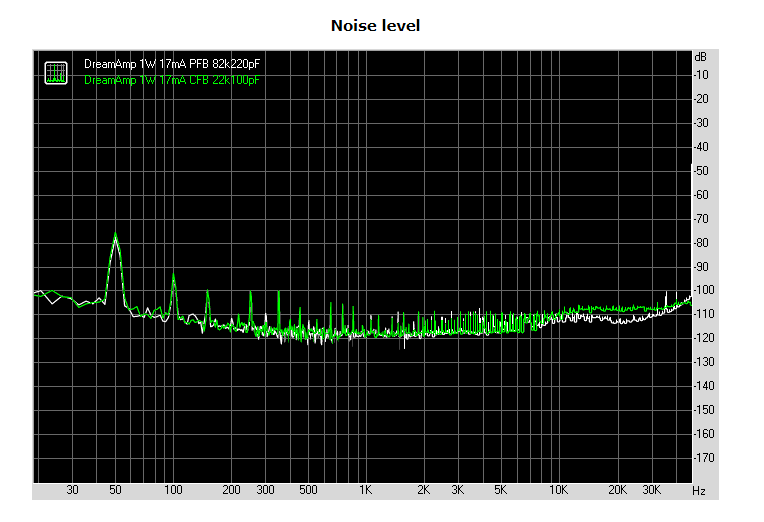Click the 100 Hz harmonic peak on plot

pyautogui.click(x=173, y=276)
